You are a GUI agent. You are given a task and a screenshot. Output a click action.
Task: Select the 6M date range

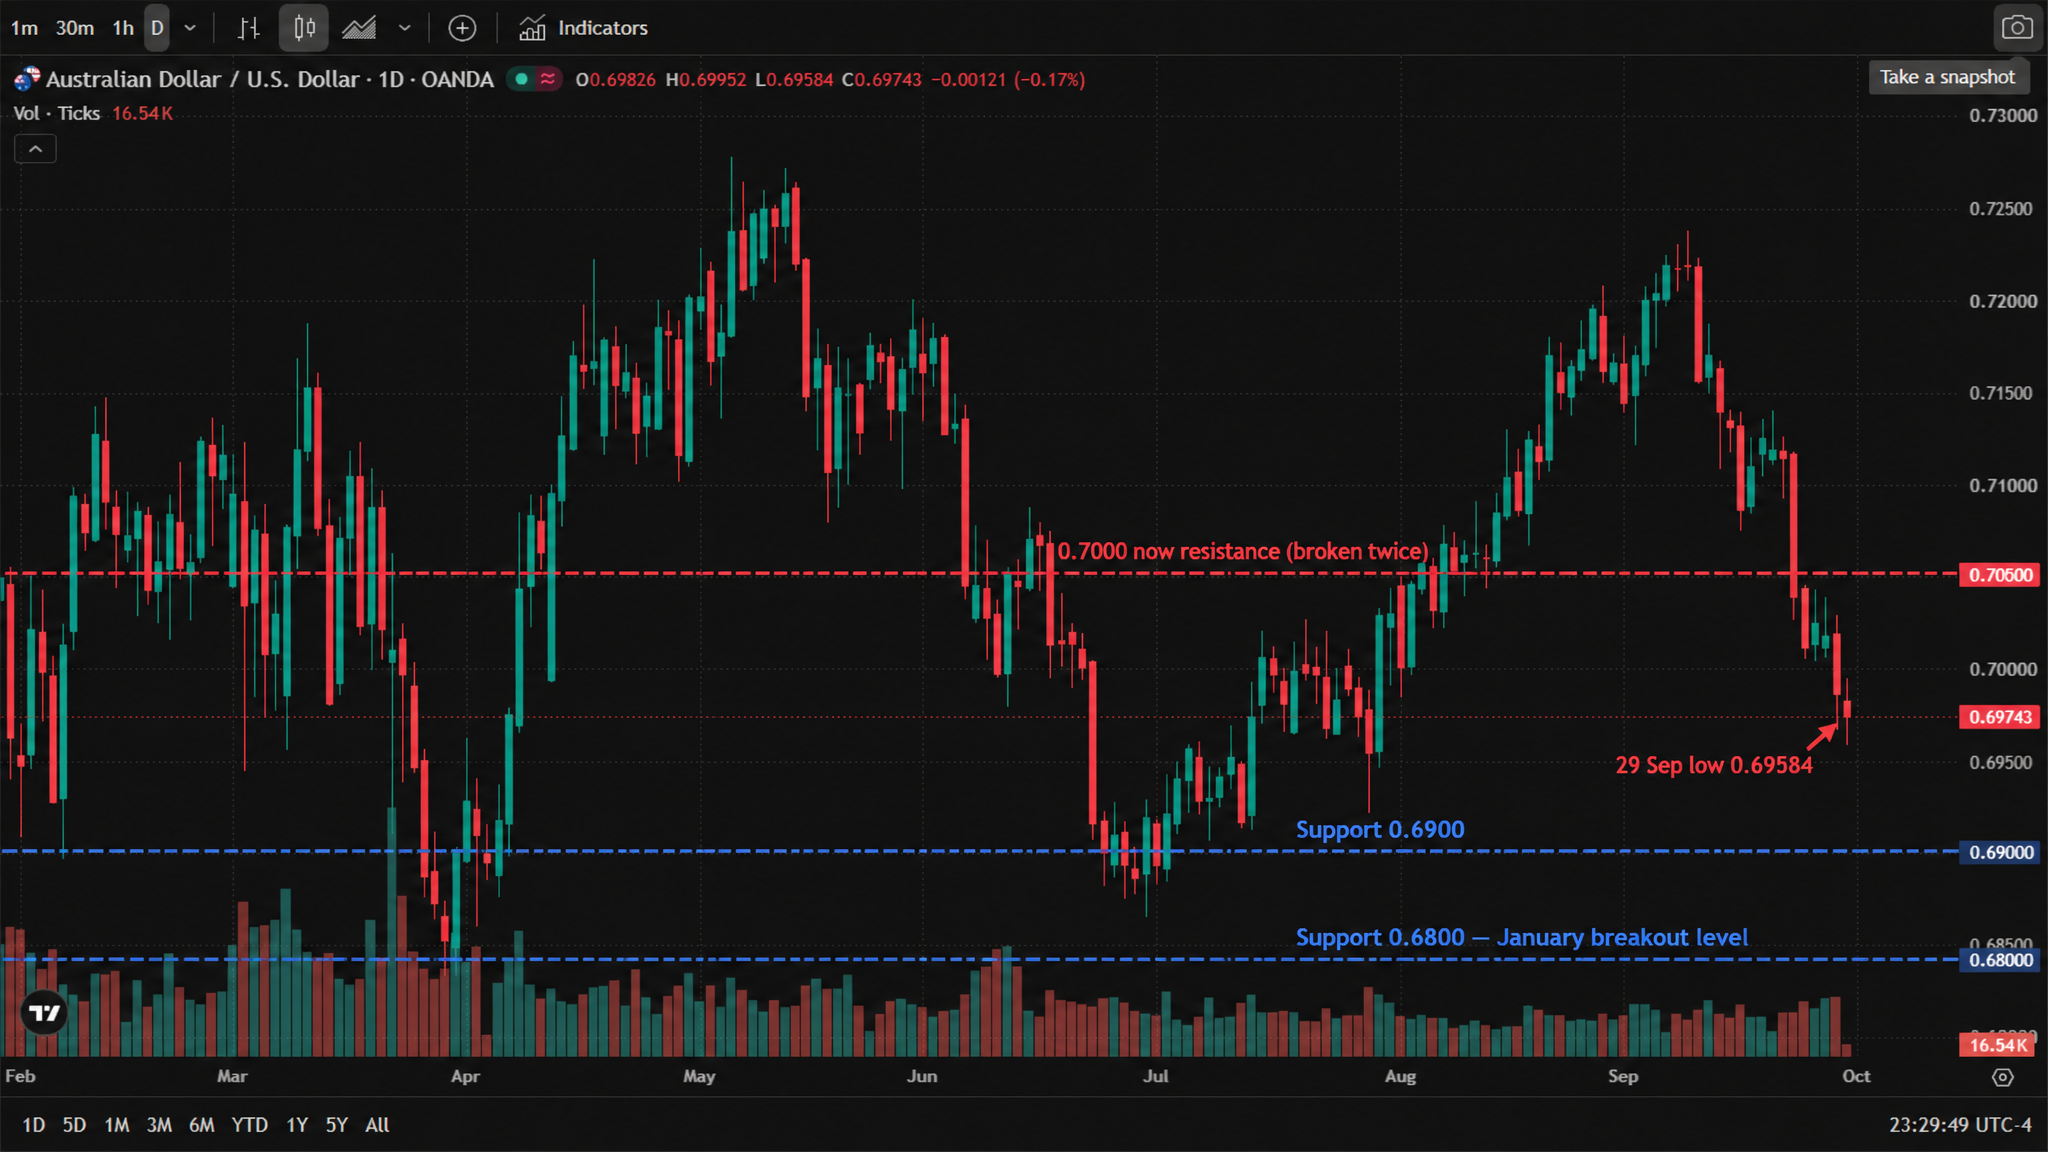click(x=202, y=1125)
